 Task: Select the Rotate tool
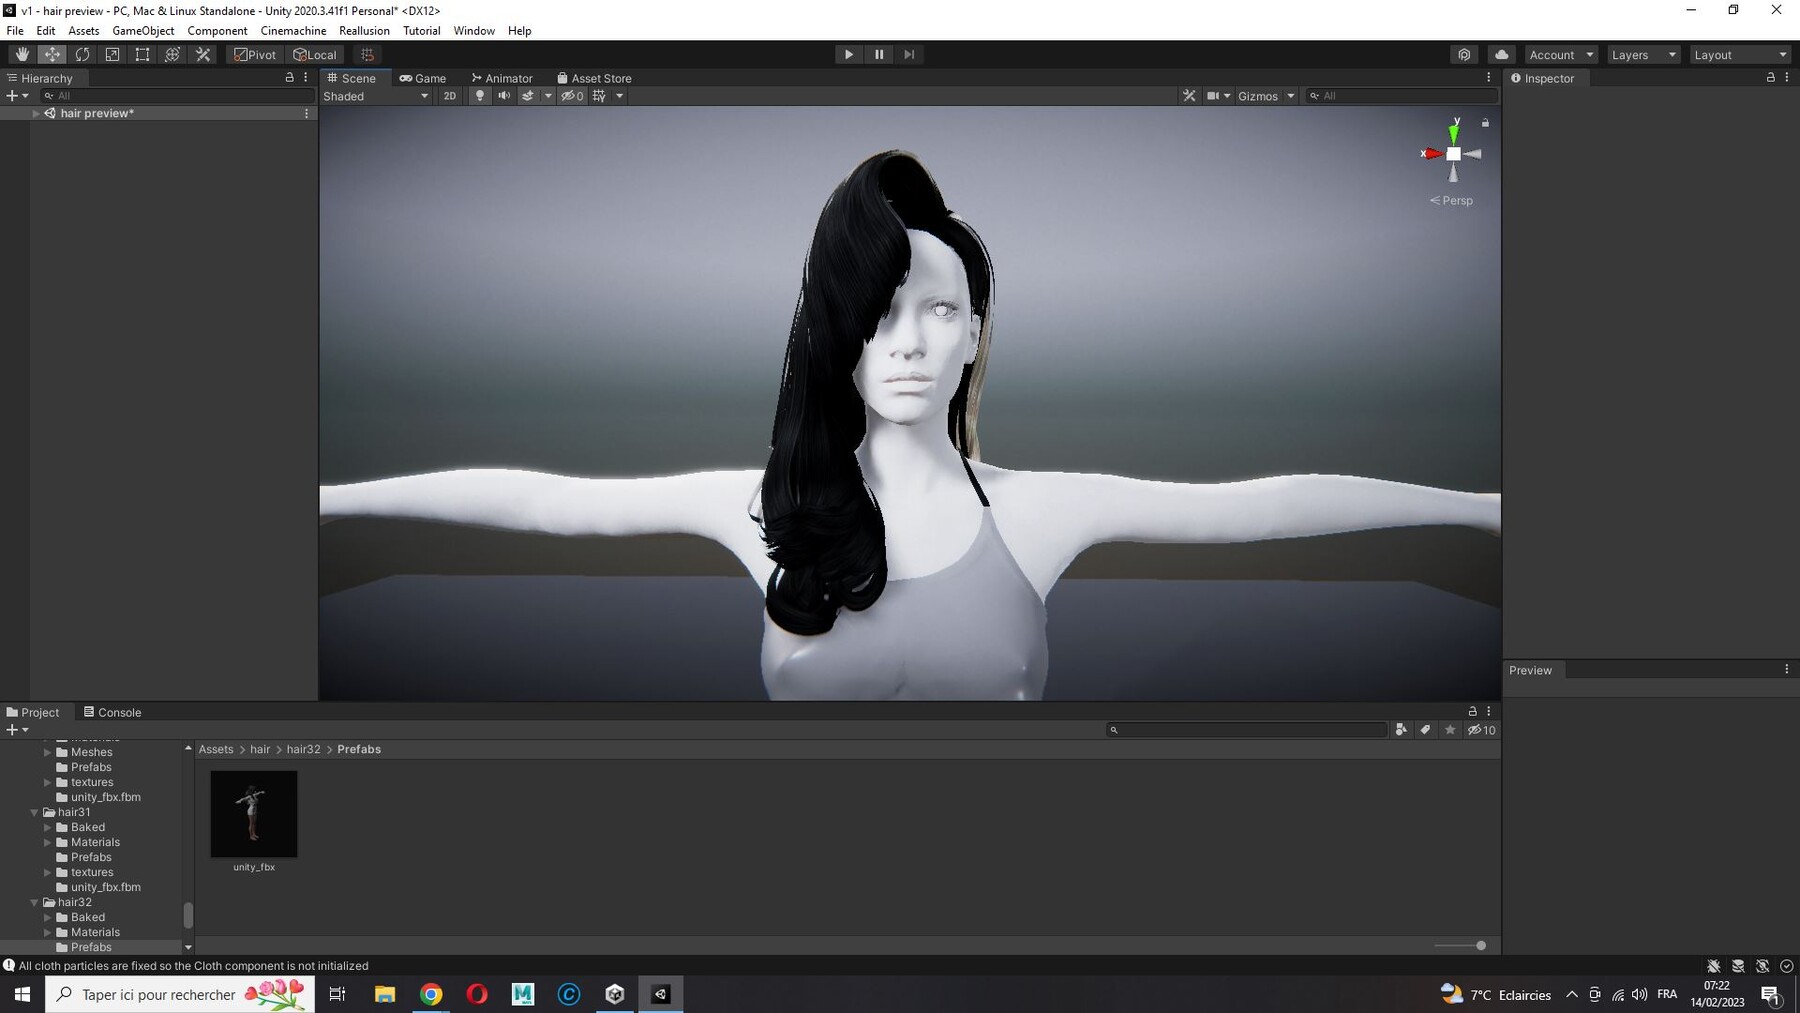82,55
